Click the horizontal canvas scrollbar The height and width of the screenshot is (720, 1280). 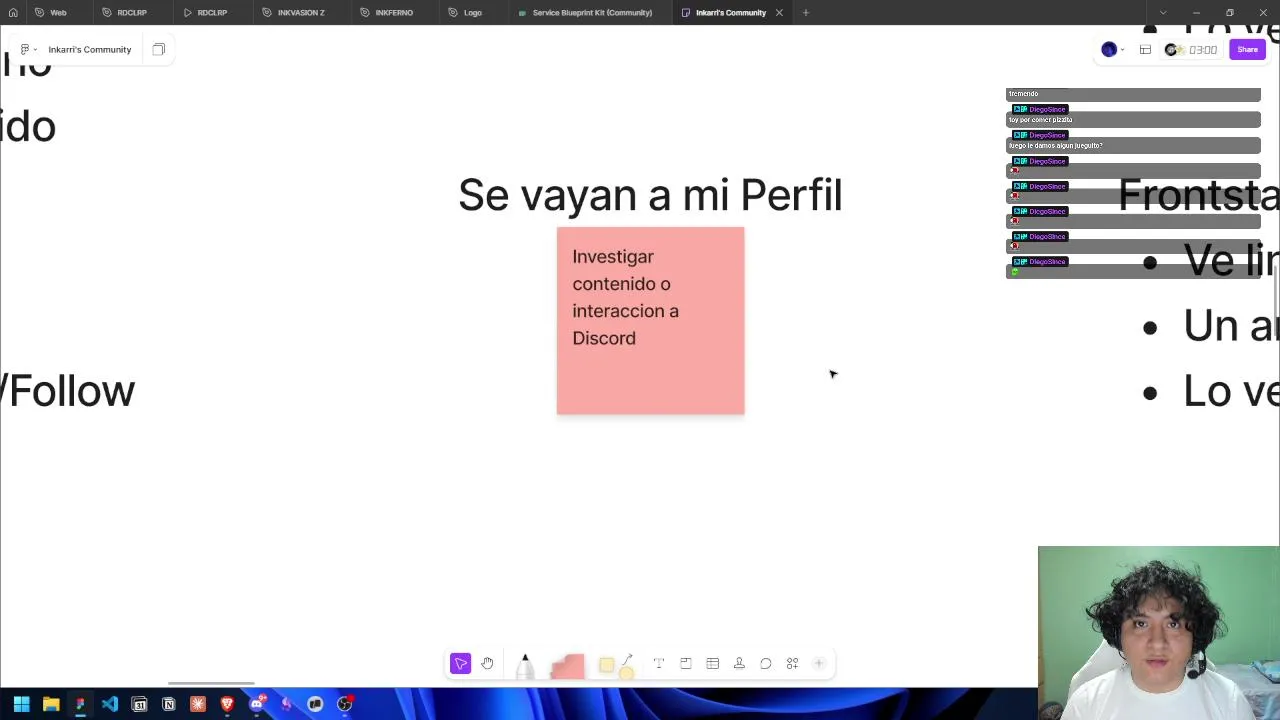(211, 684)
